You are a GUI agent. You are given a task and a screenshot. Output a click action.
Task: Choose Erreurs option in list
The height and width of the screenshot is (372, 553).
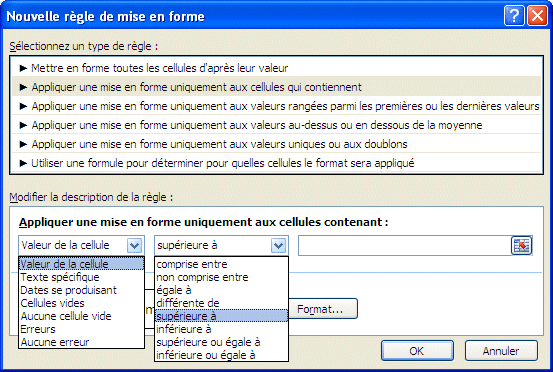pos(81,329)
